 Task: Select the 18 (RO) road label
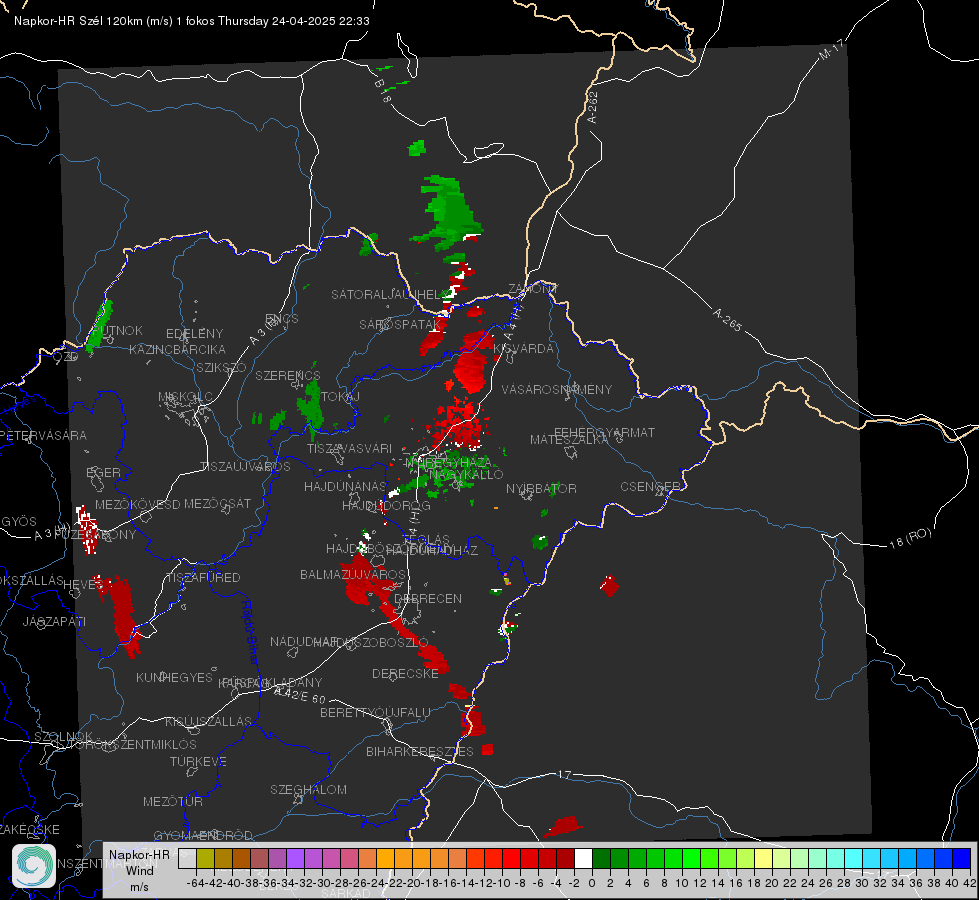click(x=910, y=538)
